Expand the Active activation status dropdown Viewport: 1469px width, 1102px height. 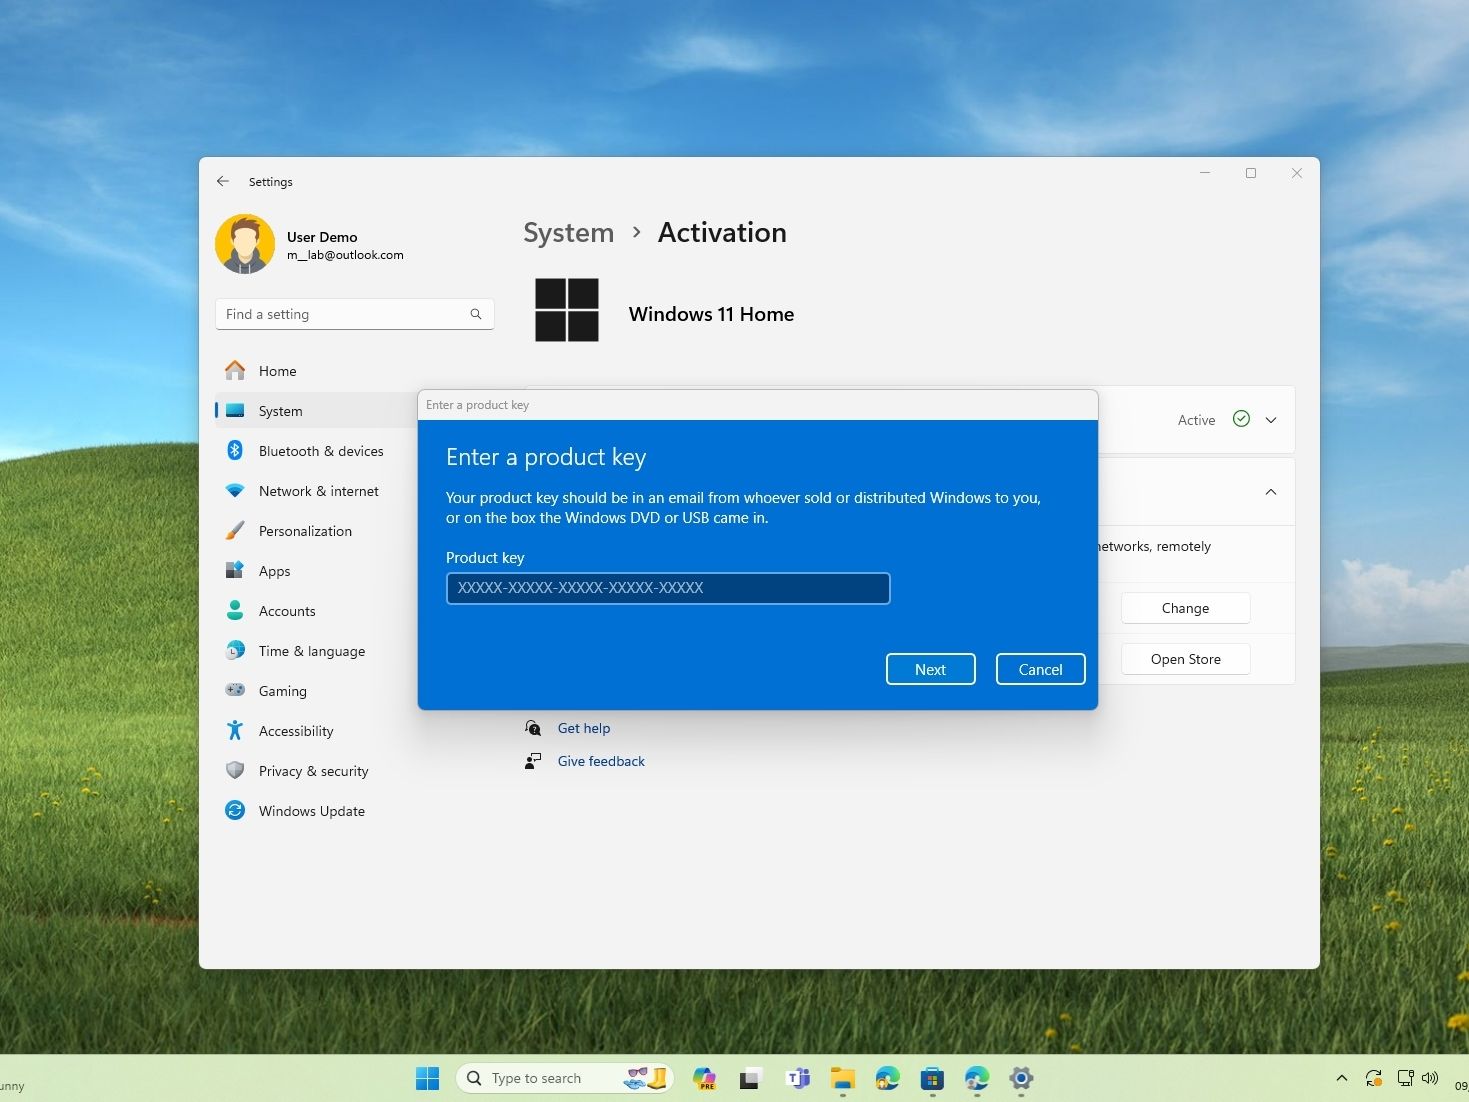click(1270, 420)
